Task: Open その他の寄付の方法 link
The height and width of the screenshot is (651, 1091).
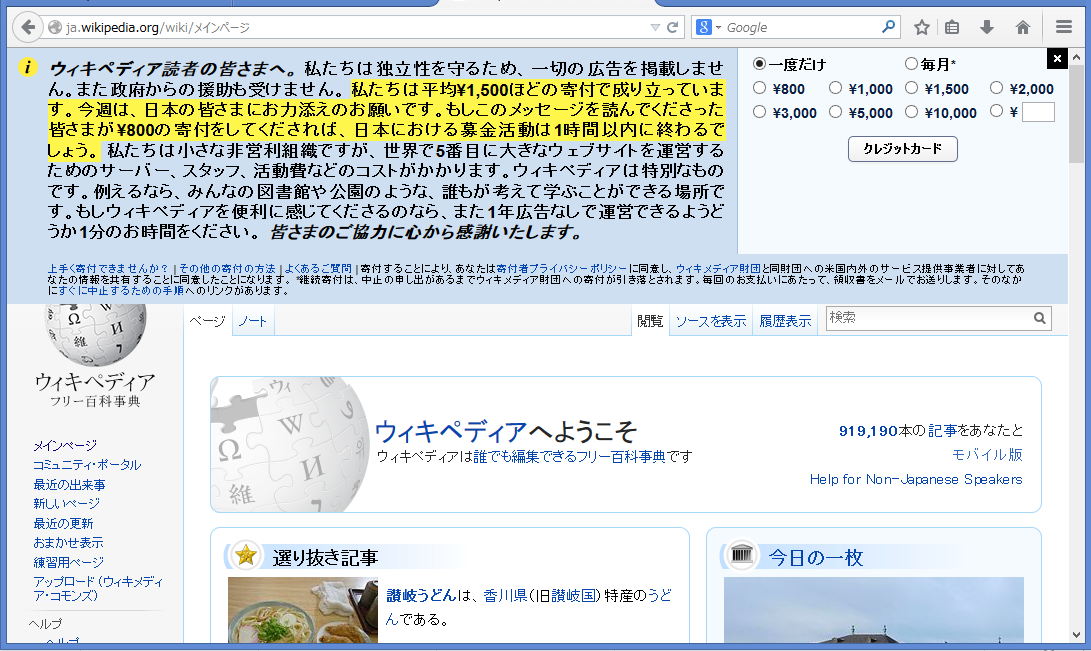Action: click(227, 268)
